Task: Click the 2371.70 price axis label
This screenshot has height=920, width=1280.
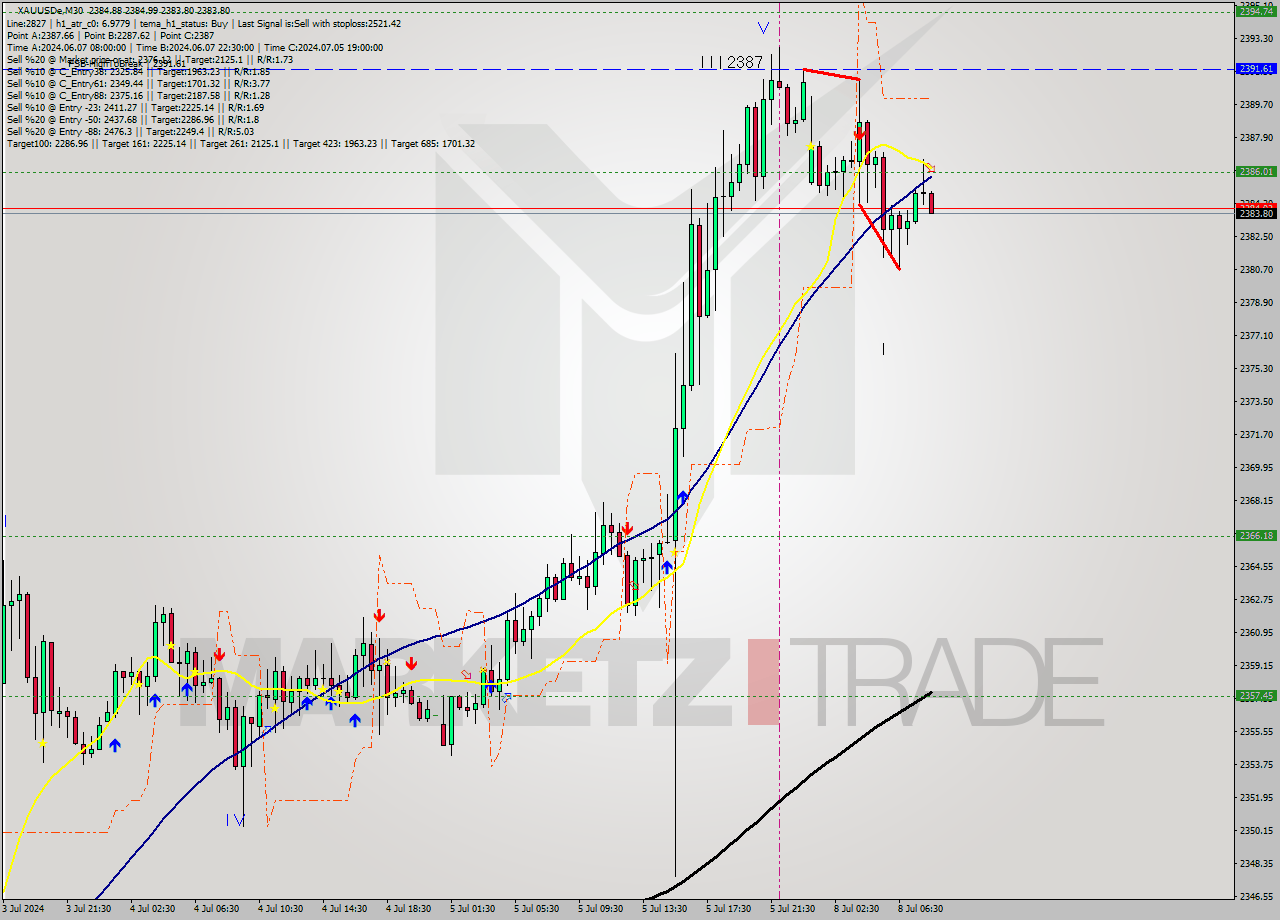Action: (x=1256, y=434)
